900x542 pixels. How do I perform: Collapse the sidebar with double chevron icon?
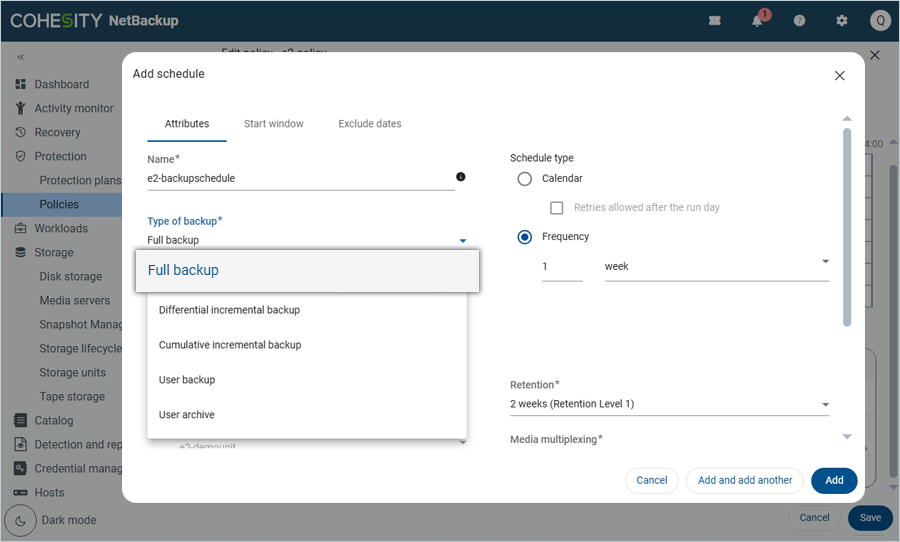tap(20, 58)
